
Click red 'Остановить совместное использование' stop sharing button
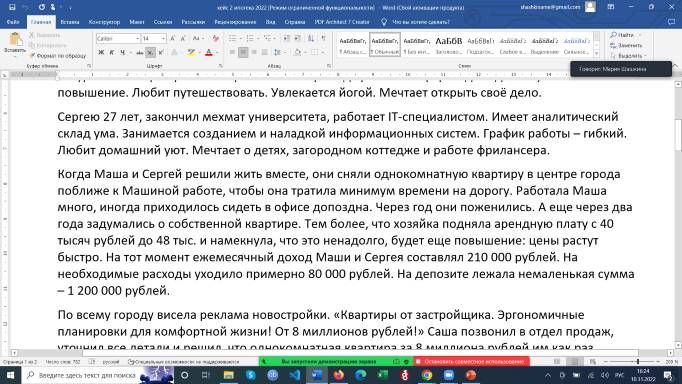[471, 361]
